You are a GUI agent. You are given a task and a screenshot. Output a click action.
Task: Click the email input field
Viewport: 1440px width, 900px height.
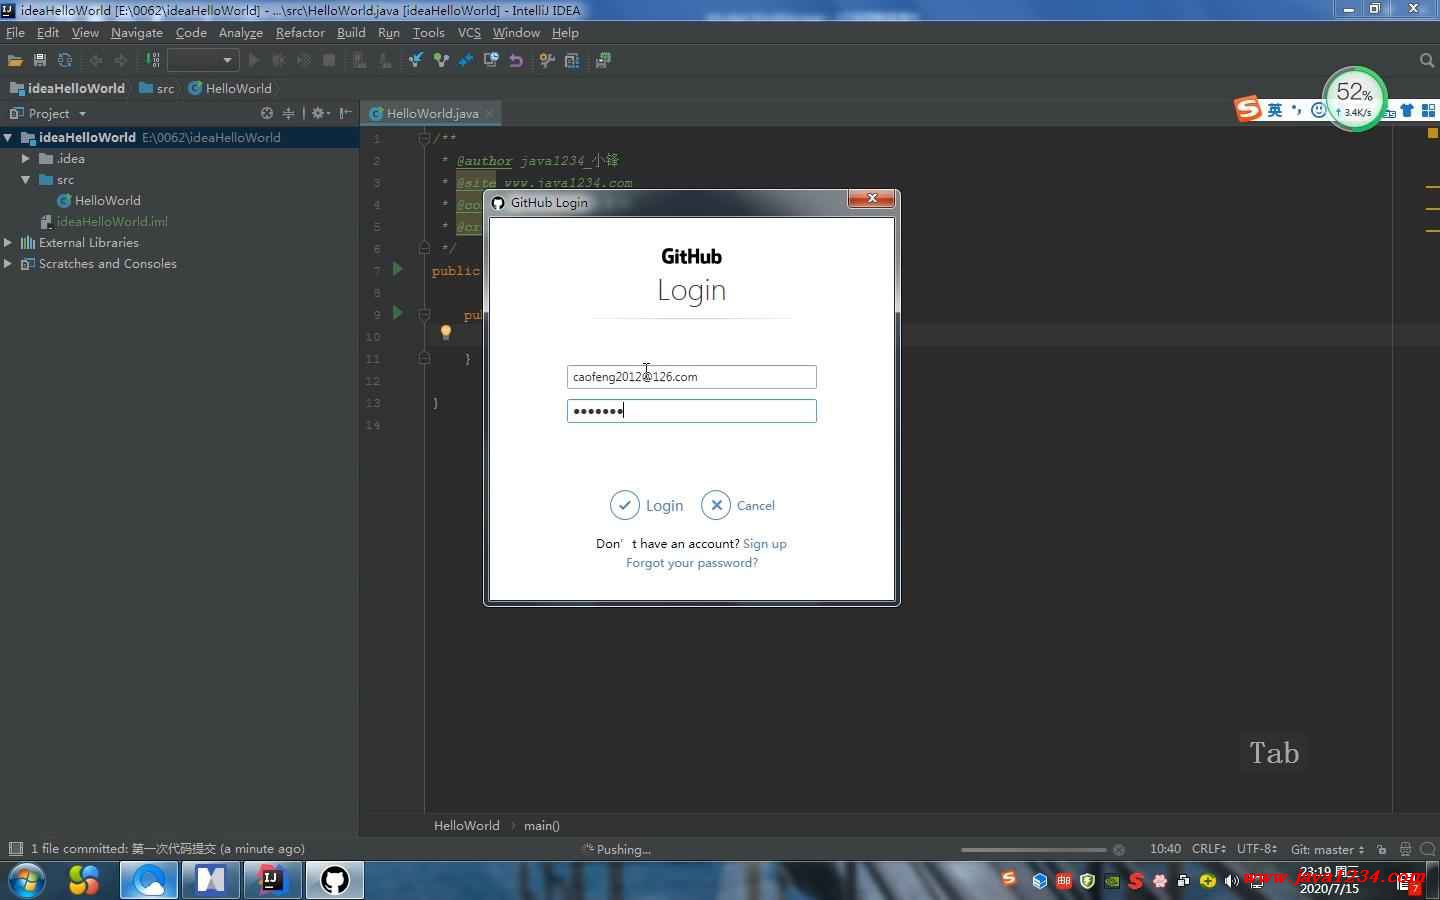[692, 377]
